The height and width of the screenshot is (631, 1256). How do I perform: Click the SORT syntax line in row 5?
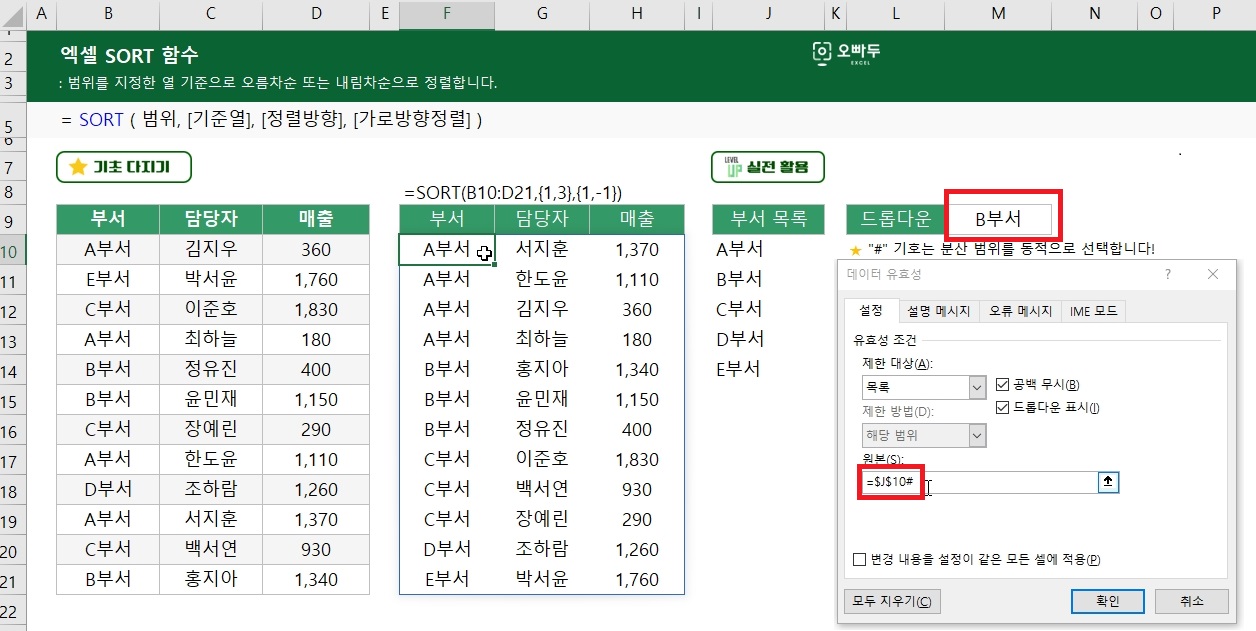coord(272,120)
